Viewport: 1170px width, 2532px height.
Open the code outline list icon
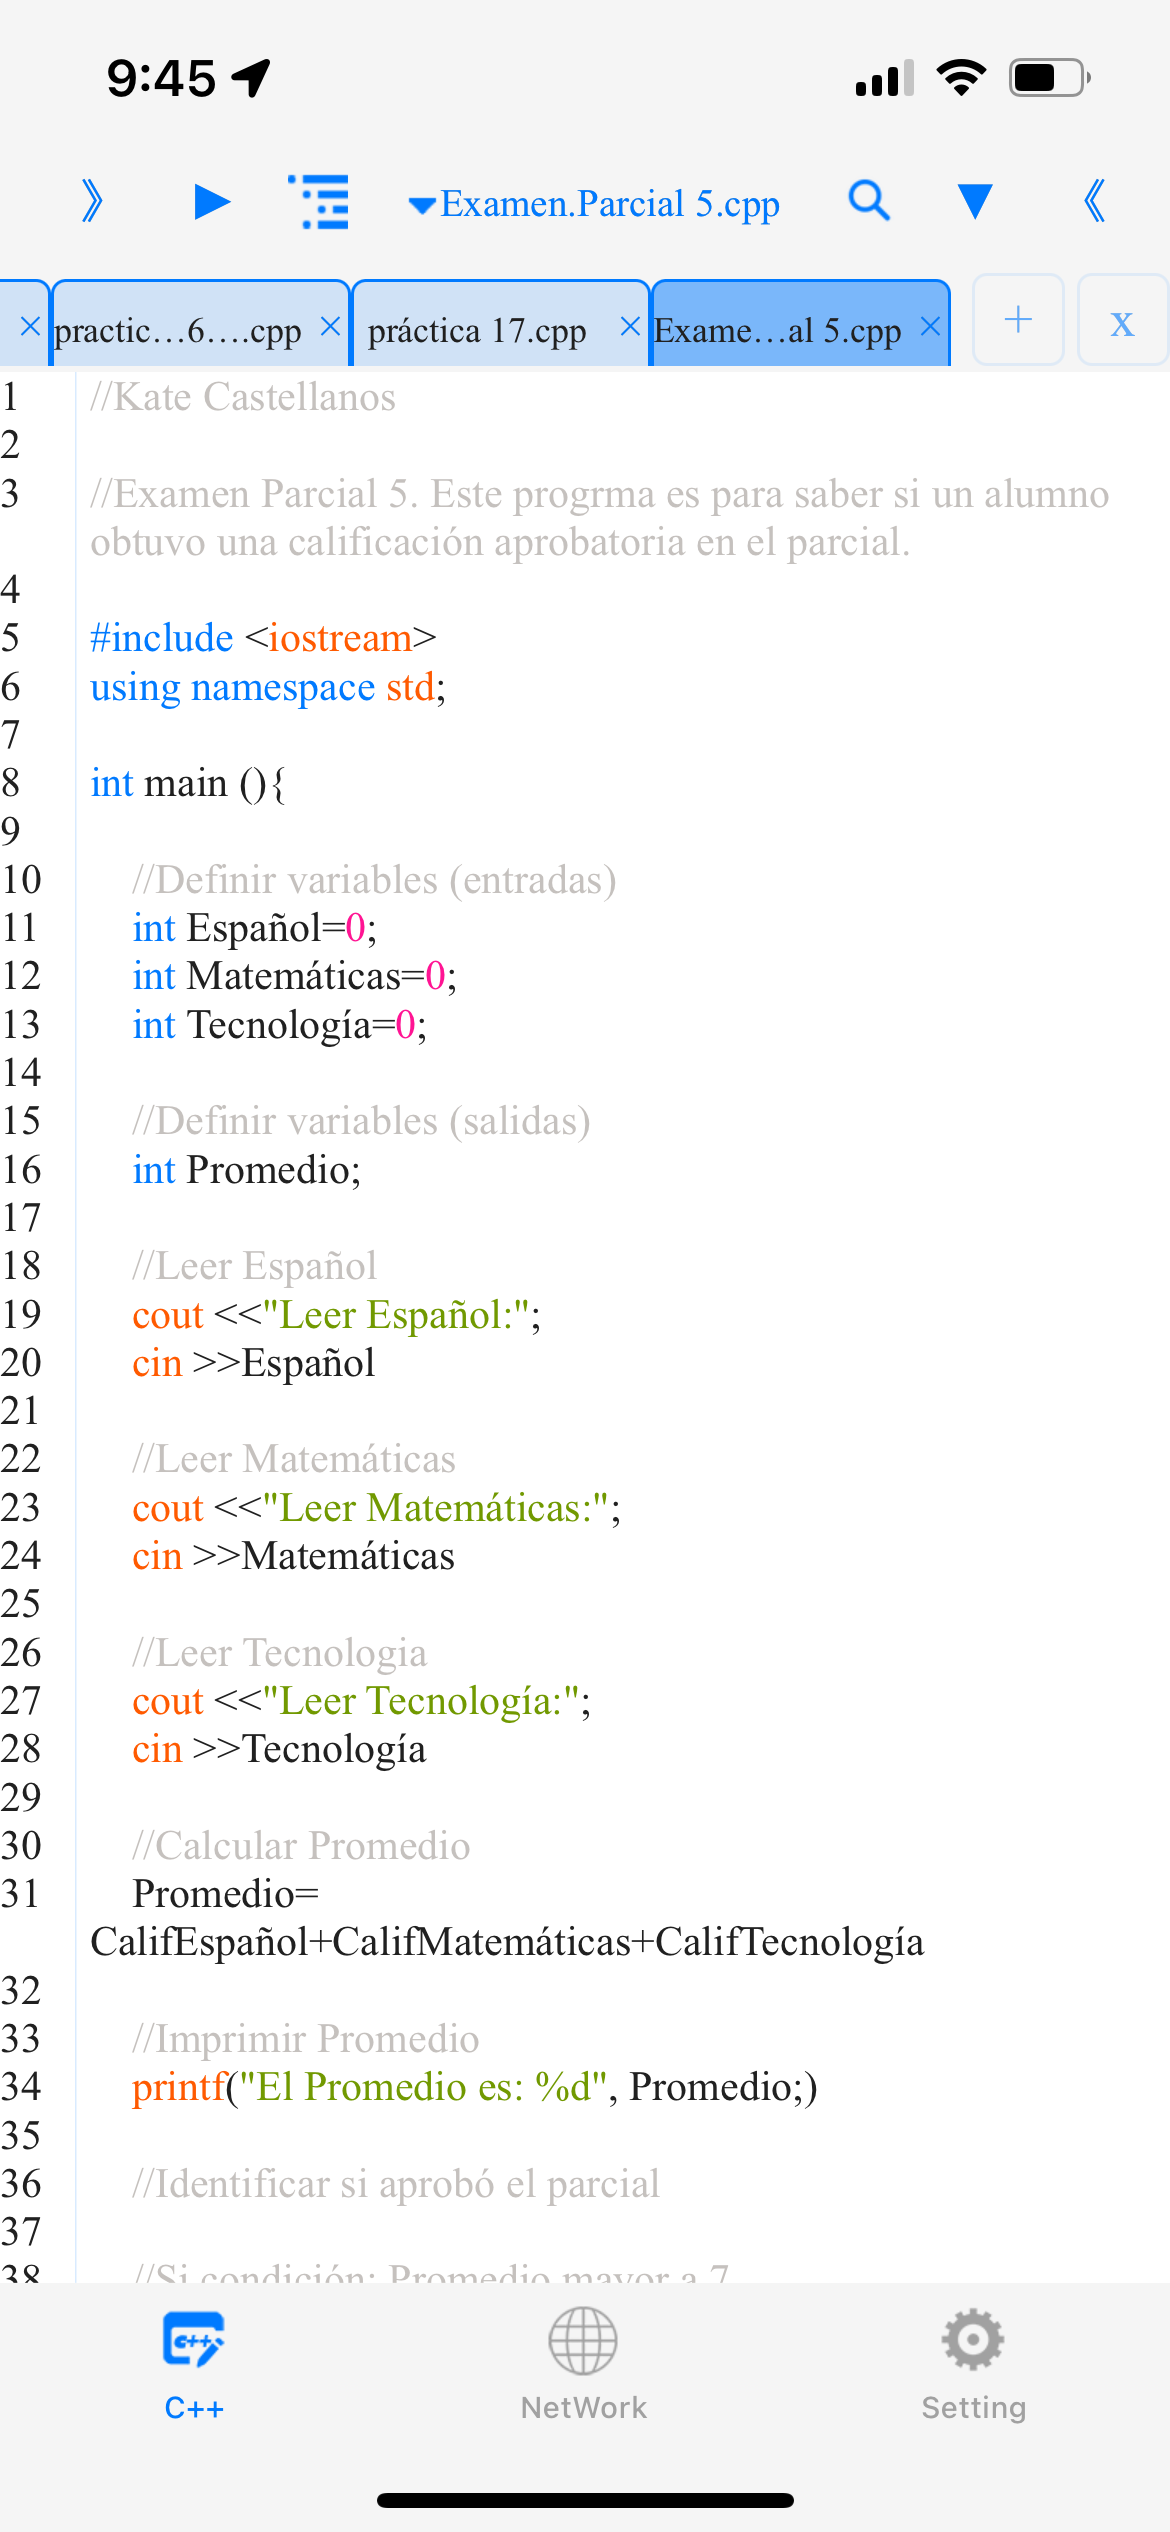tap(320, 202)
